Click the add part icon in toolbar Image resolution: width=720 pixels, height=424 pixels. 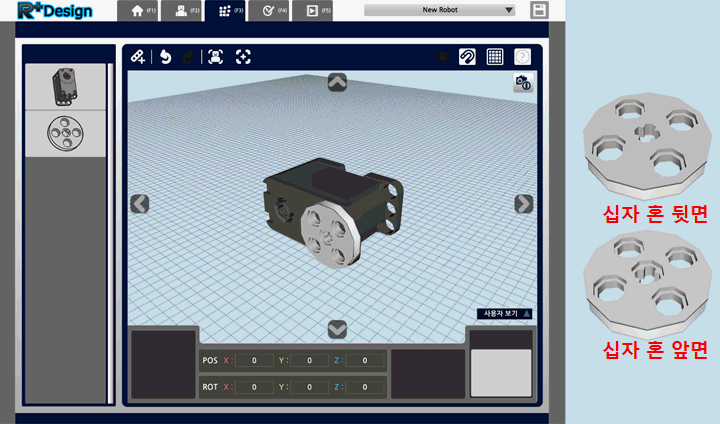(x=138, y=57)
